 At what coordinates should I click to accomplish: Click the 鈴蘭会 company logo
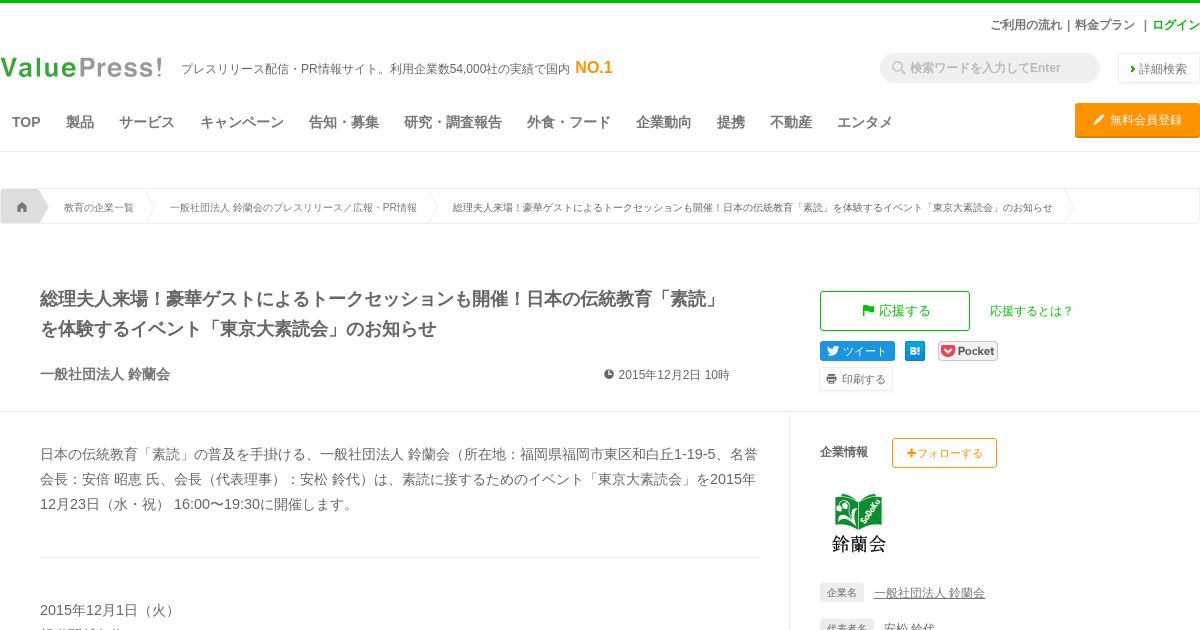click(859, 523)
